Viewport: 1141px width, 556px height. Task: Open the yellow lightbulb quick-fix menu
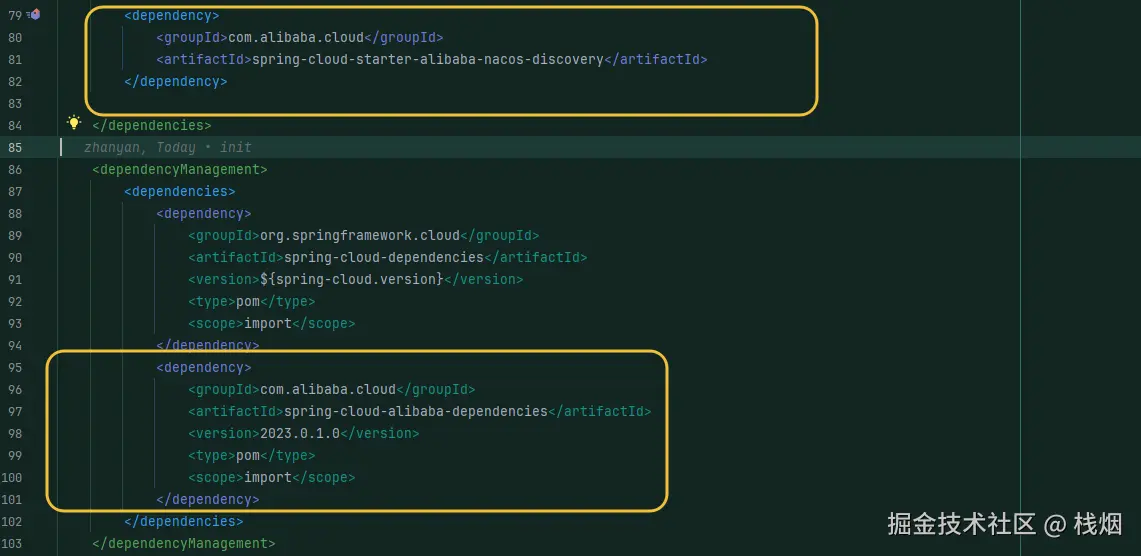click(73, 122)
